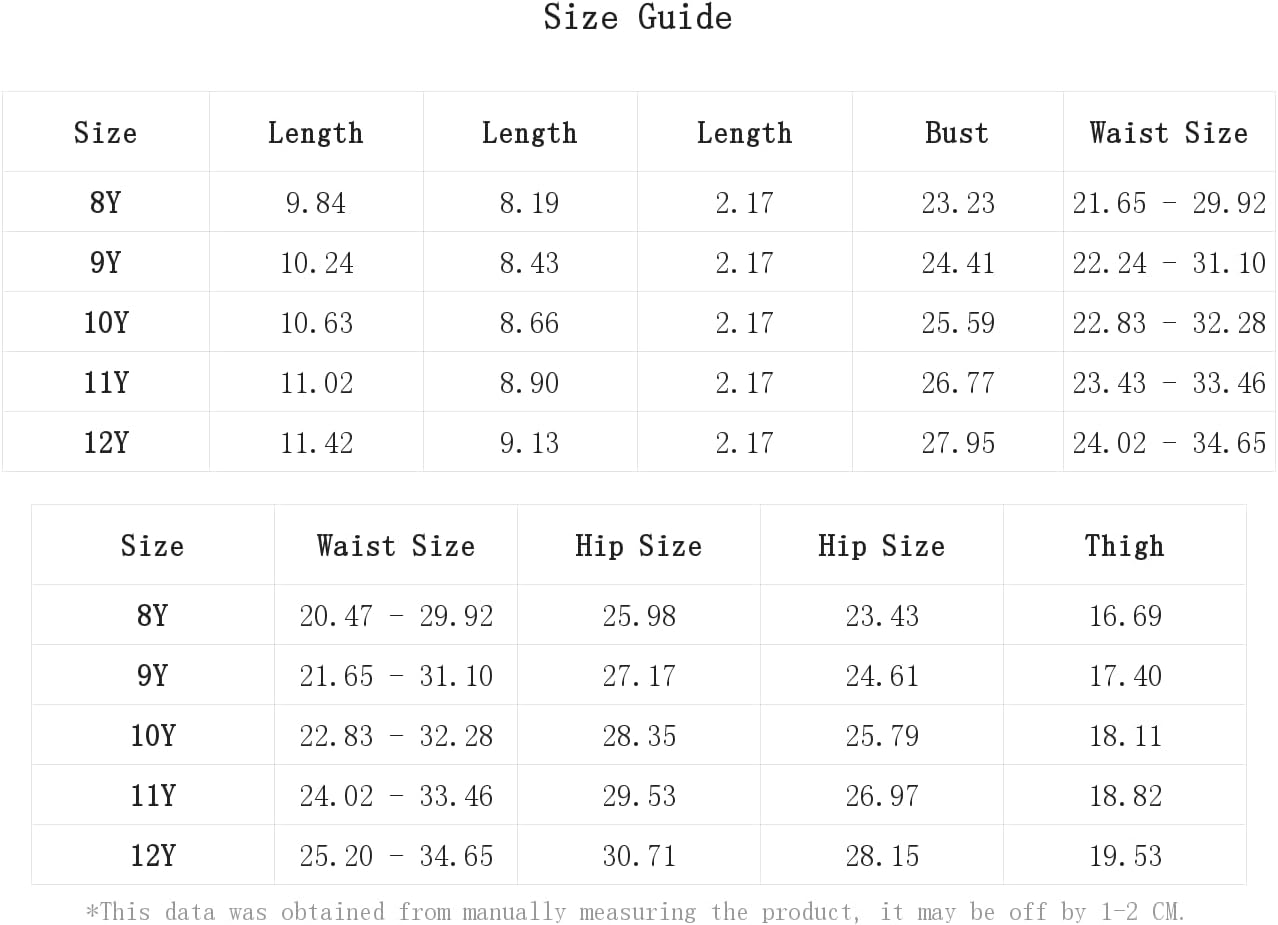Click the manual measuring disclaimer footnote
1278x925 pixels.
pyautogui.click(x=636, y=912)
